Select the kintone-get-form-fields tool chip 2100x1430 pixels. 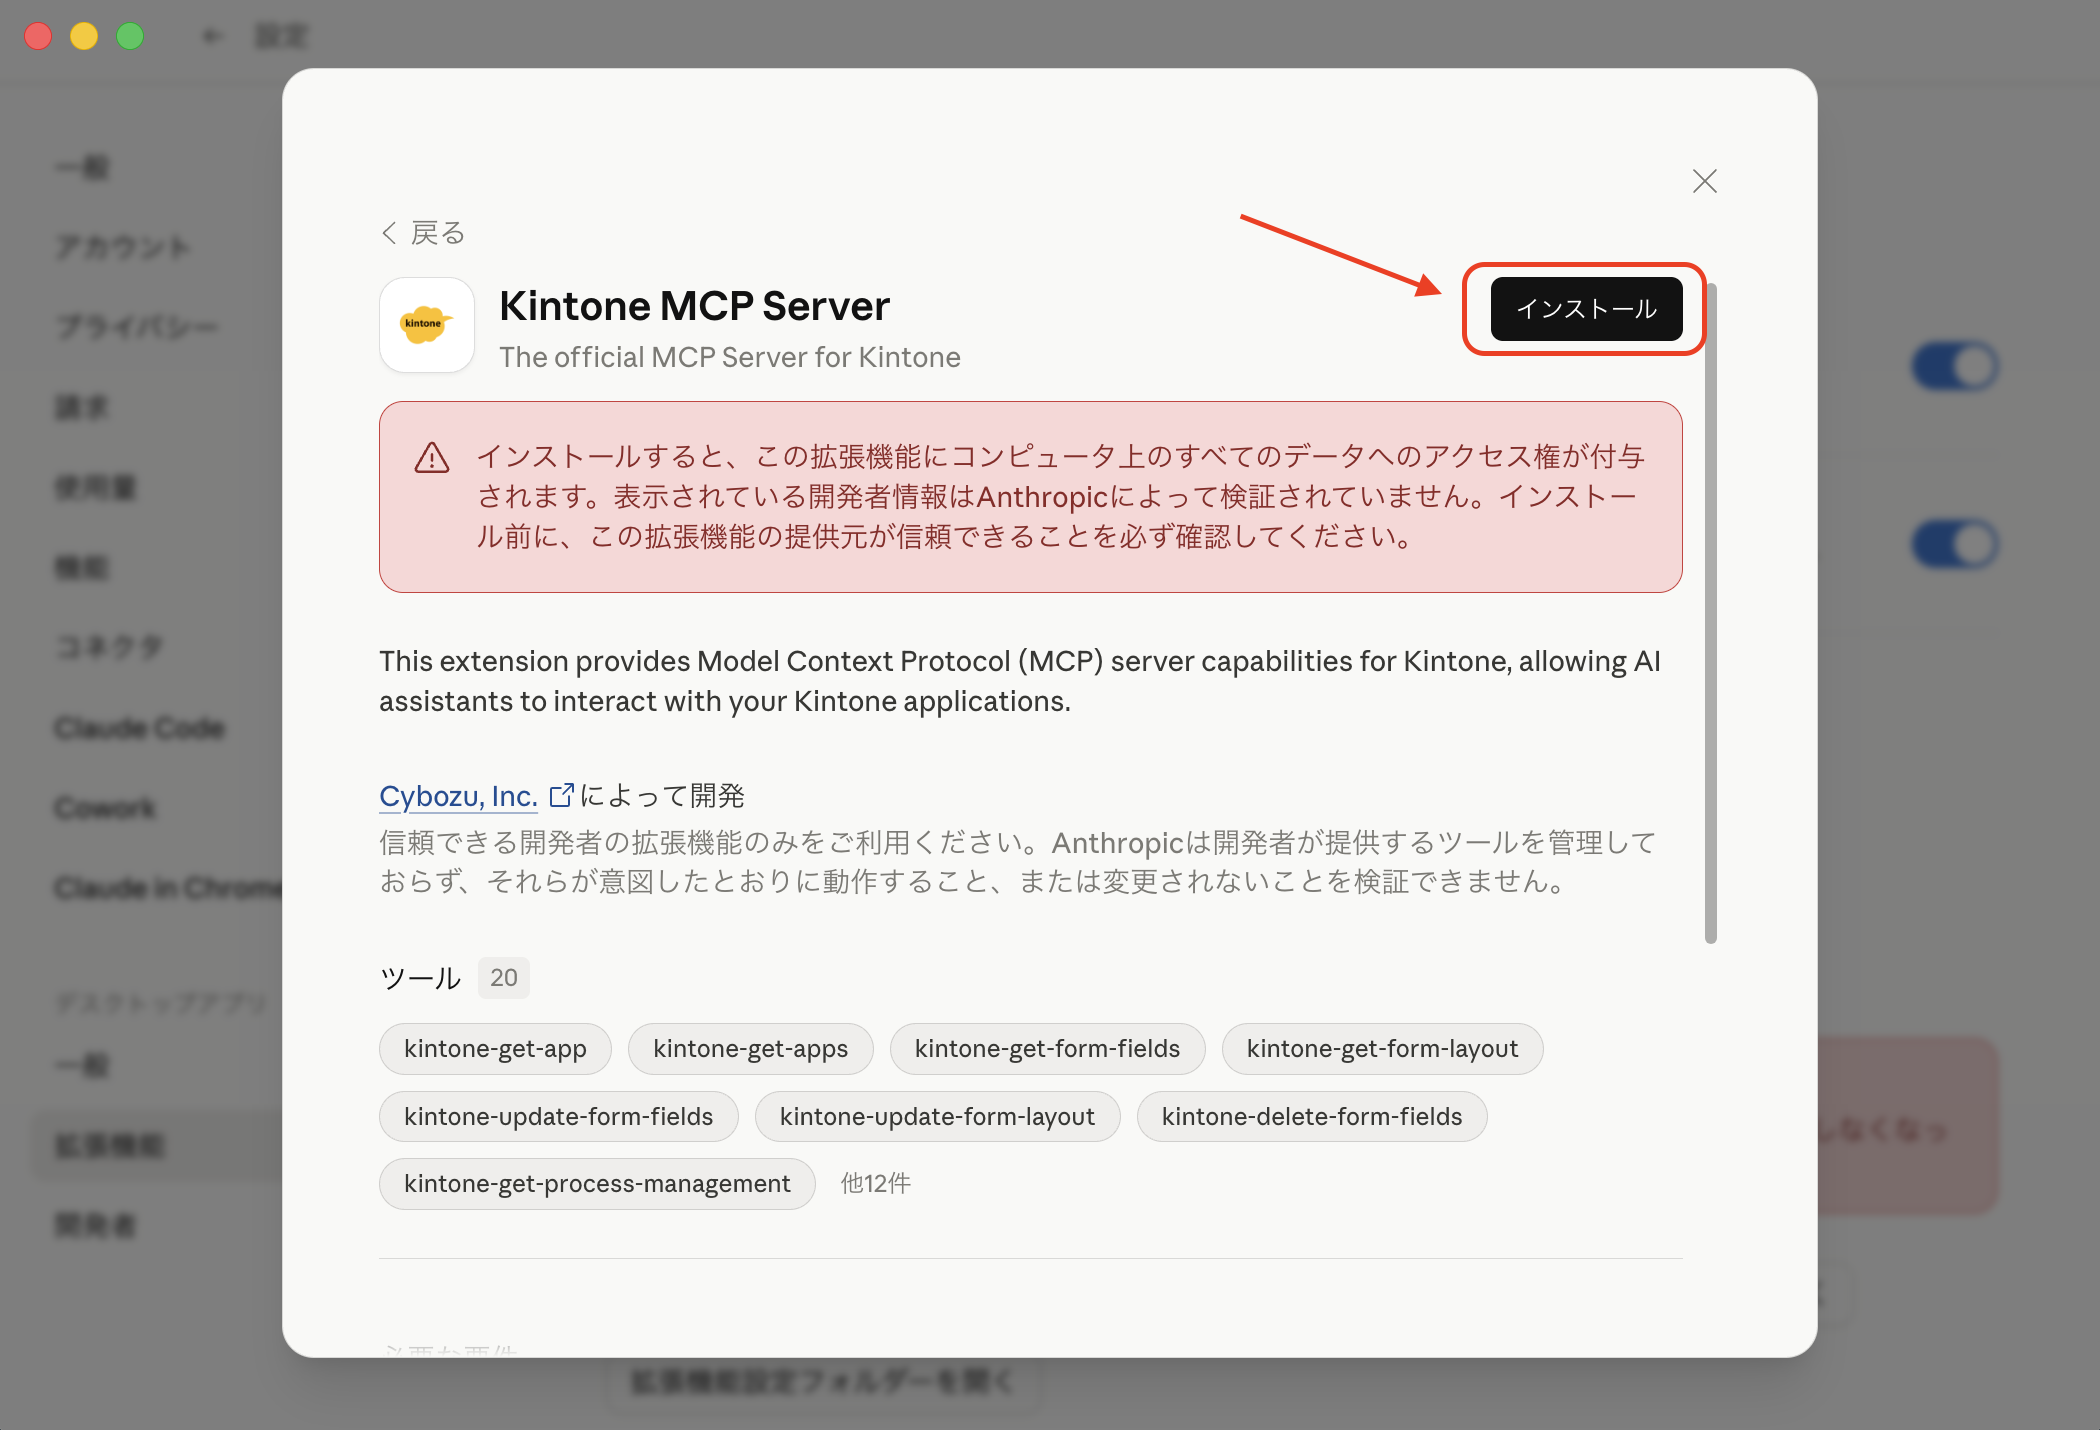tap(1047, 1049)
